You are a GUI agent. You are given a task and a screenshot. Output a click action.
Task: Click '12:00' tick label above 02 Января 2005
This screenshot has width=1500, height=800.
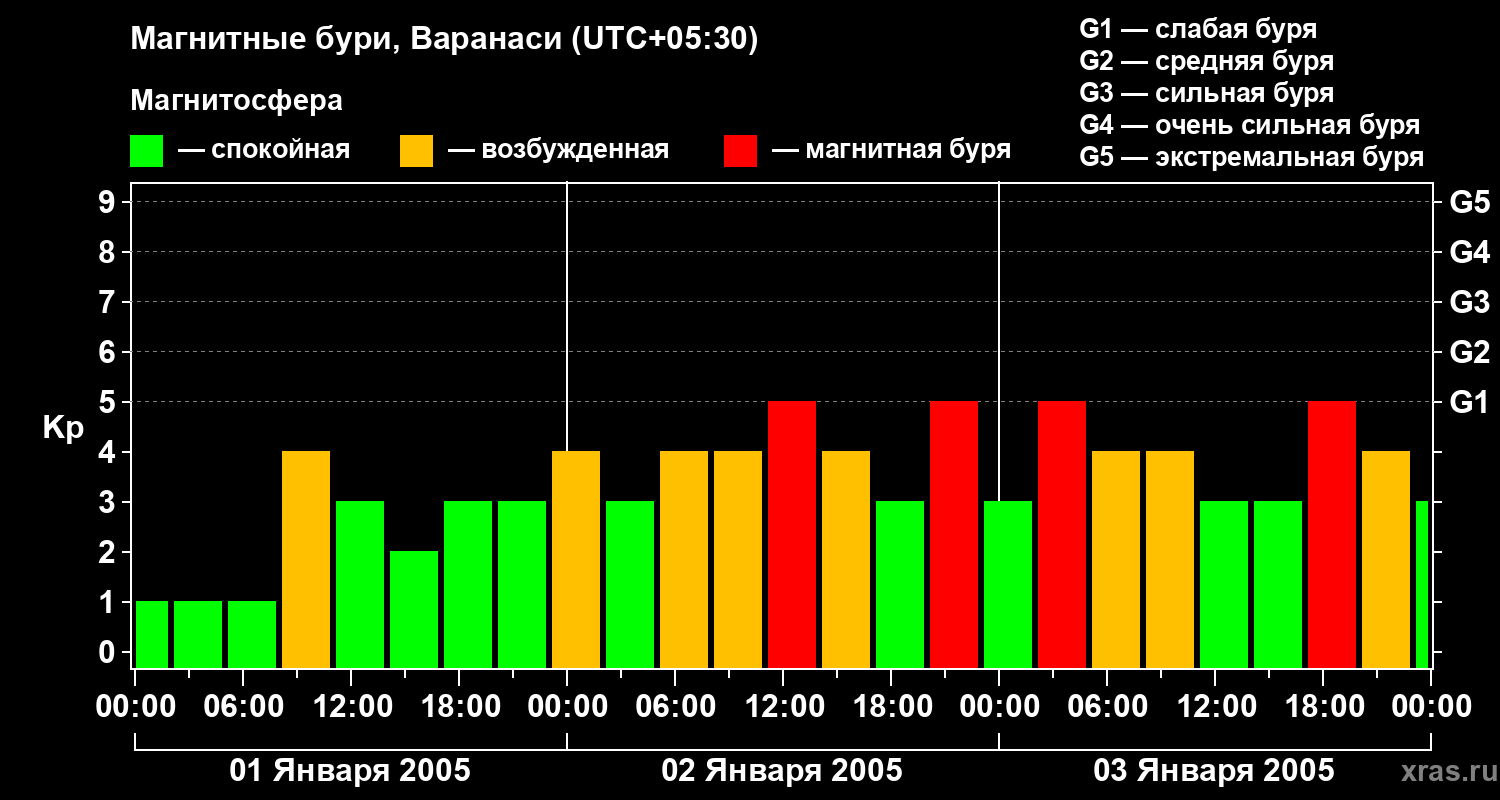783,707
